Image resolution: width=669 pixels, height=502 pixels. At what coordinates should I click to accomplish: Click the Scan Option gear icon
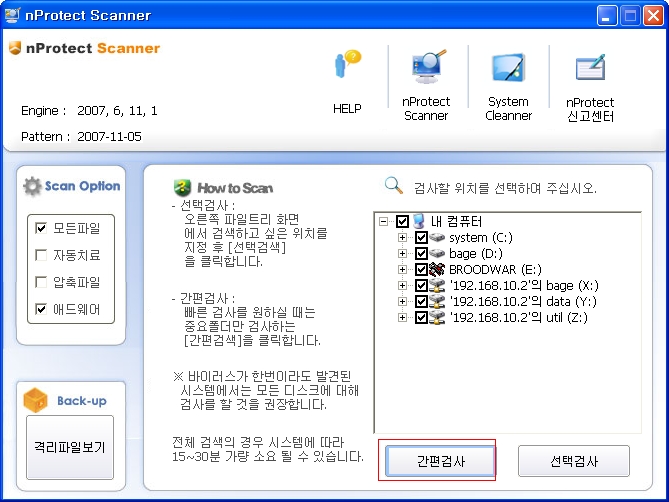click(x=32, y=186)
